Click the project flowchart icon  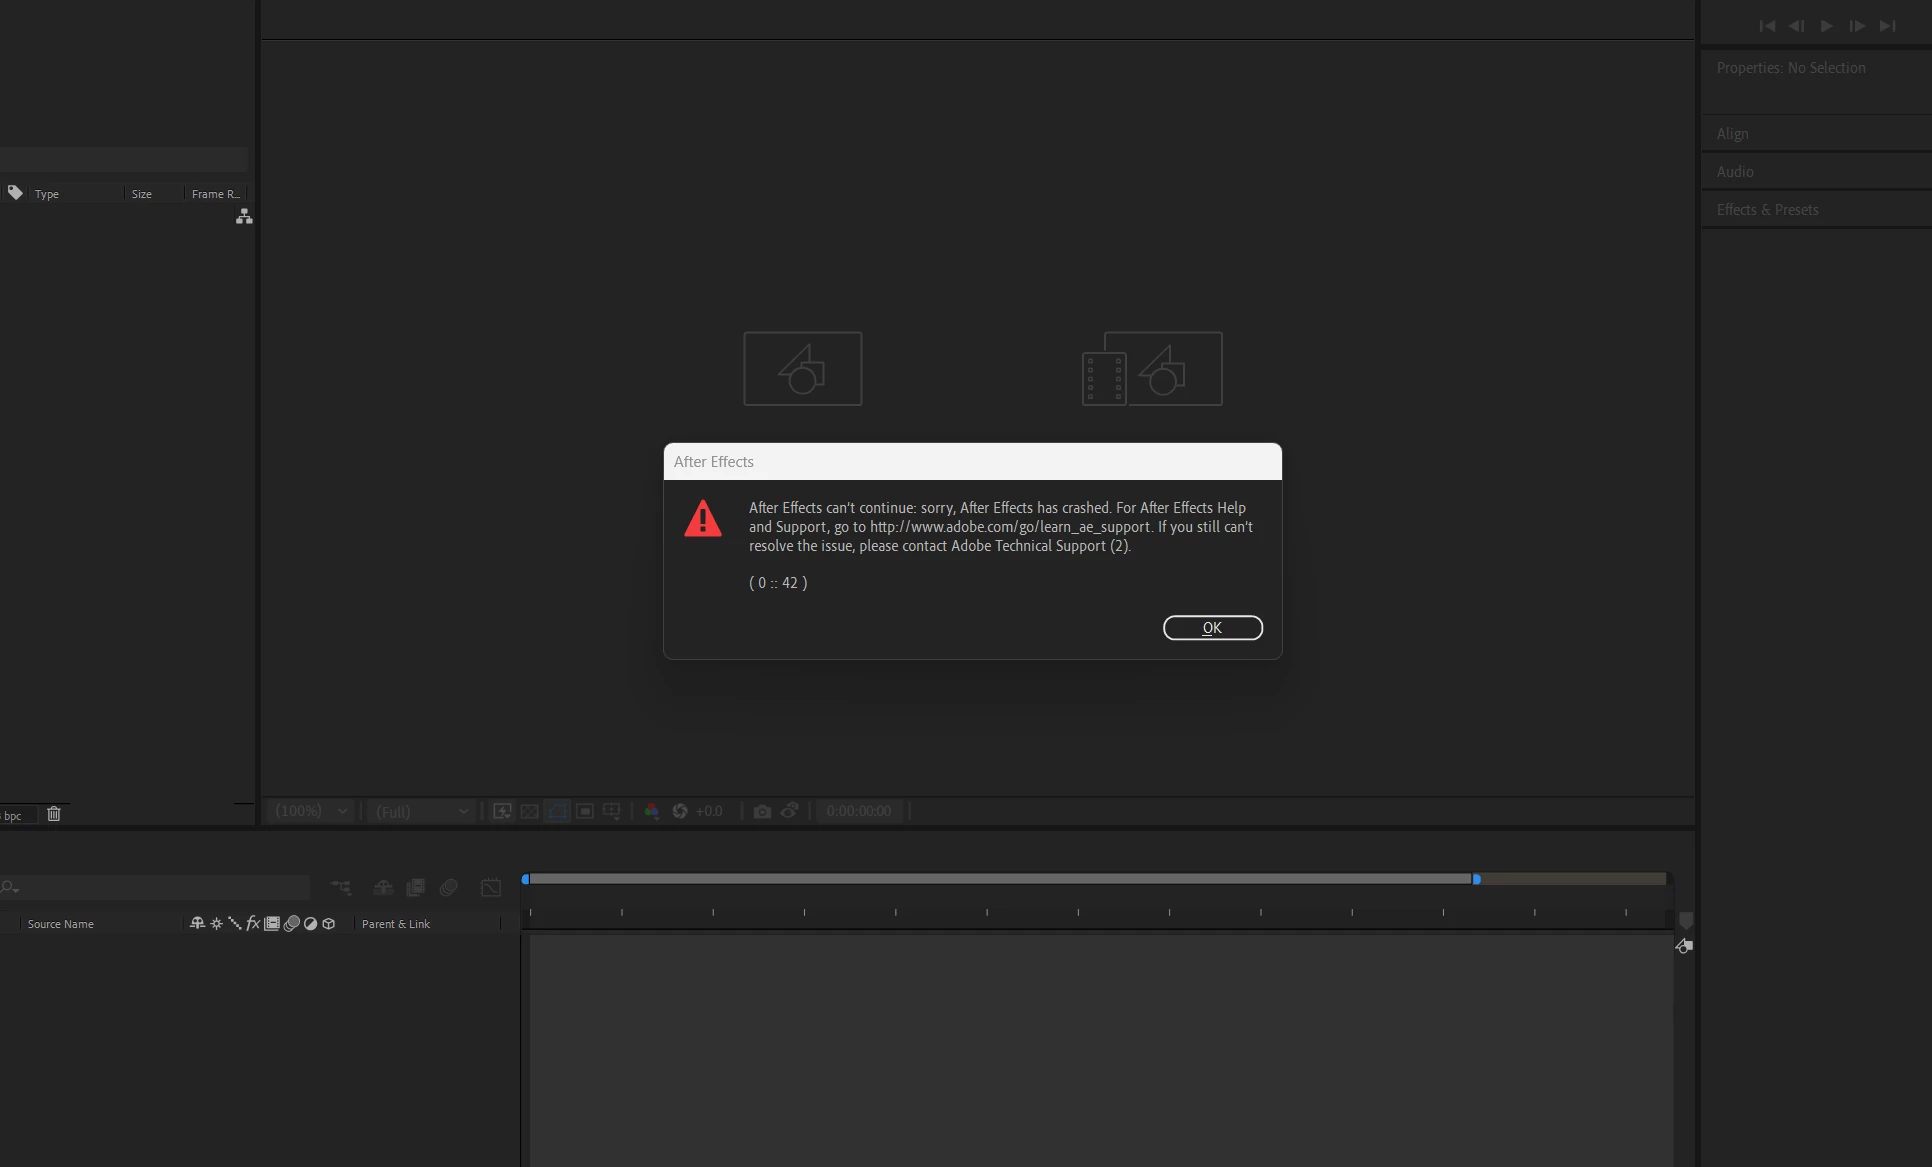pyautogui.click(x=244, y=216)
